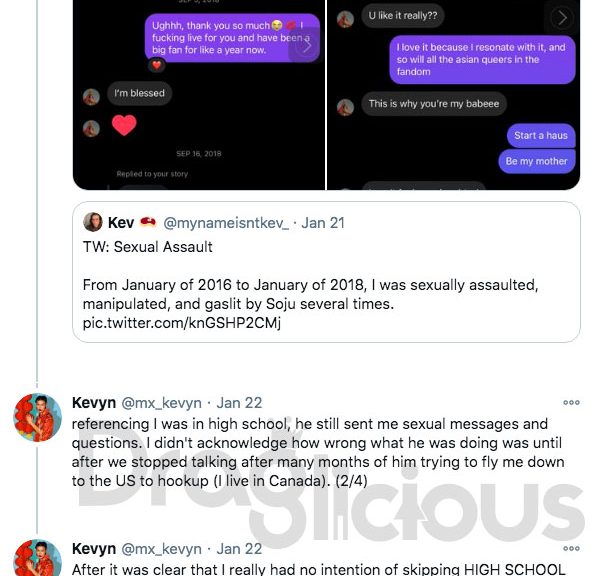Open right Instagram DM screenshot image

coord(453,95)
